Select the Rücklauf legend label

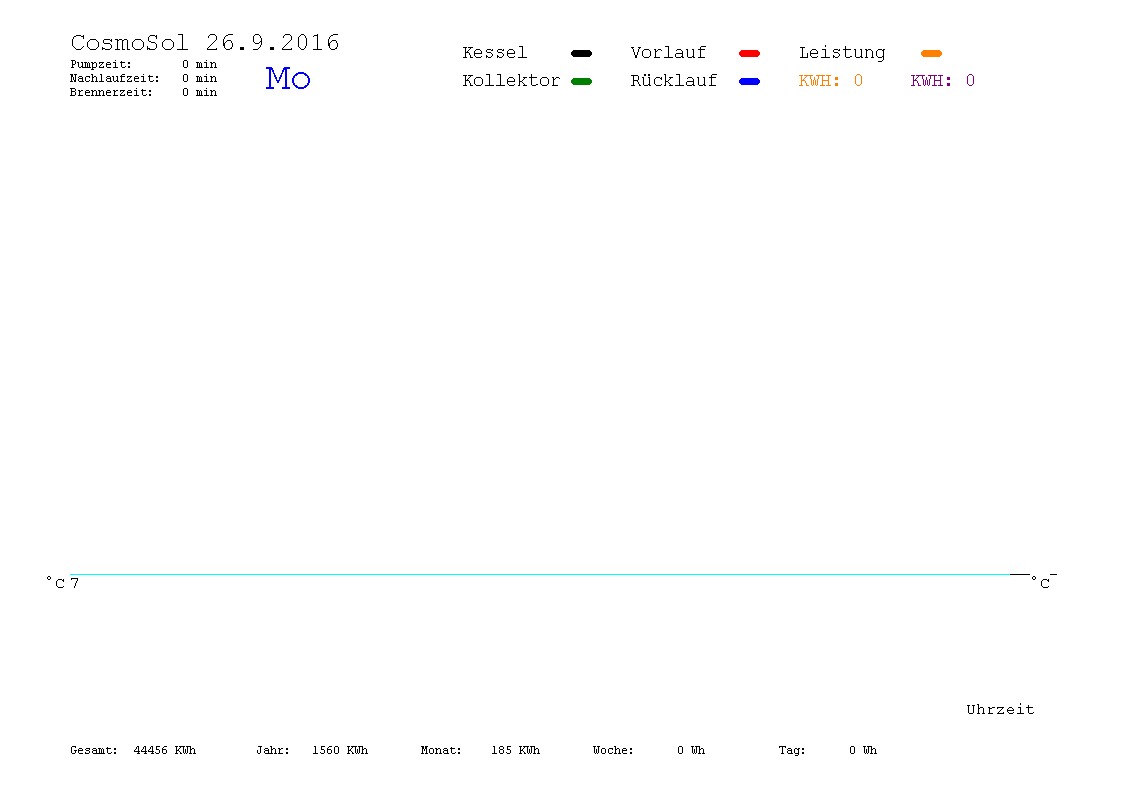[674, 81]
